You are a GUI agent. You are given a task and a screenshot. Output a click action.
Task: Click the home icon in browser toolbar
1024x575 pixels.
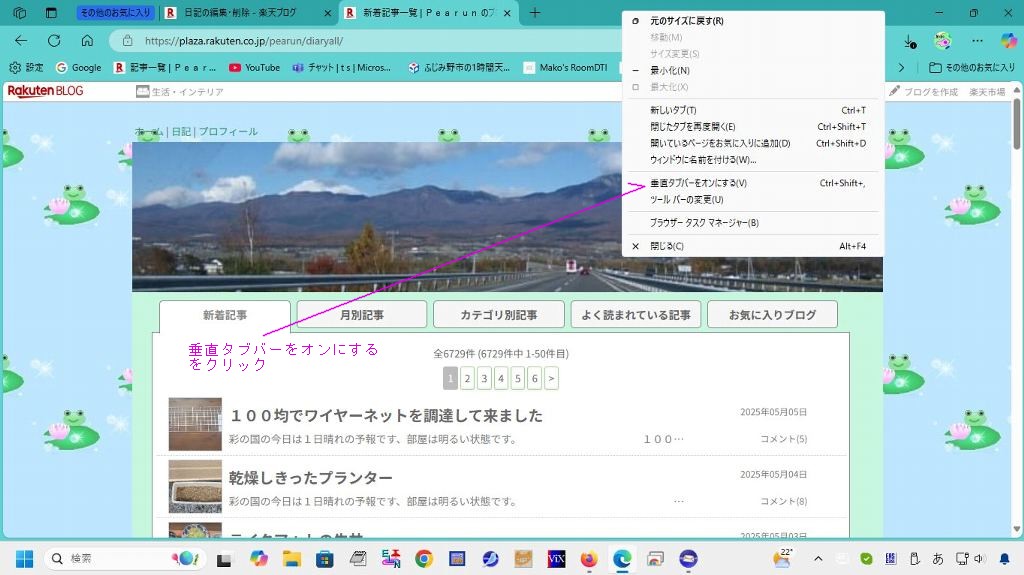[x=87, y=41]
